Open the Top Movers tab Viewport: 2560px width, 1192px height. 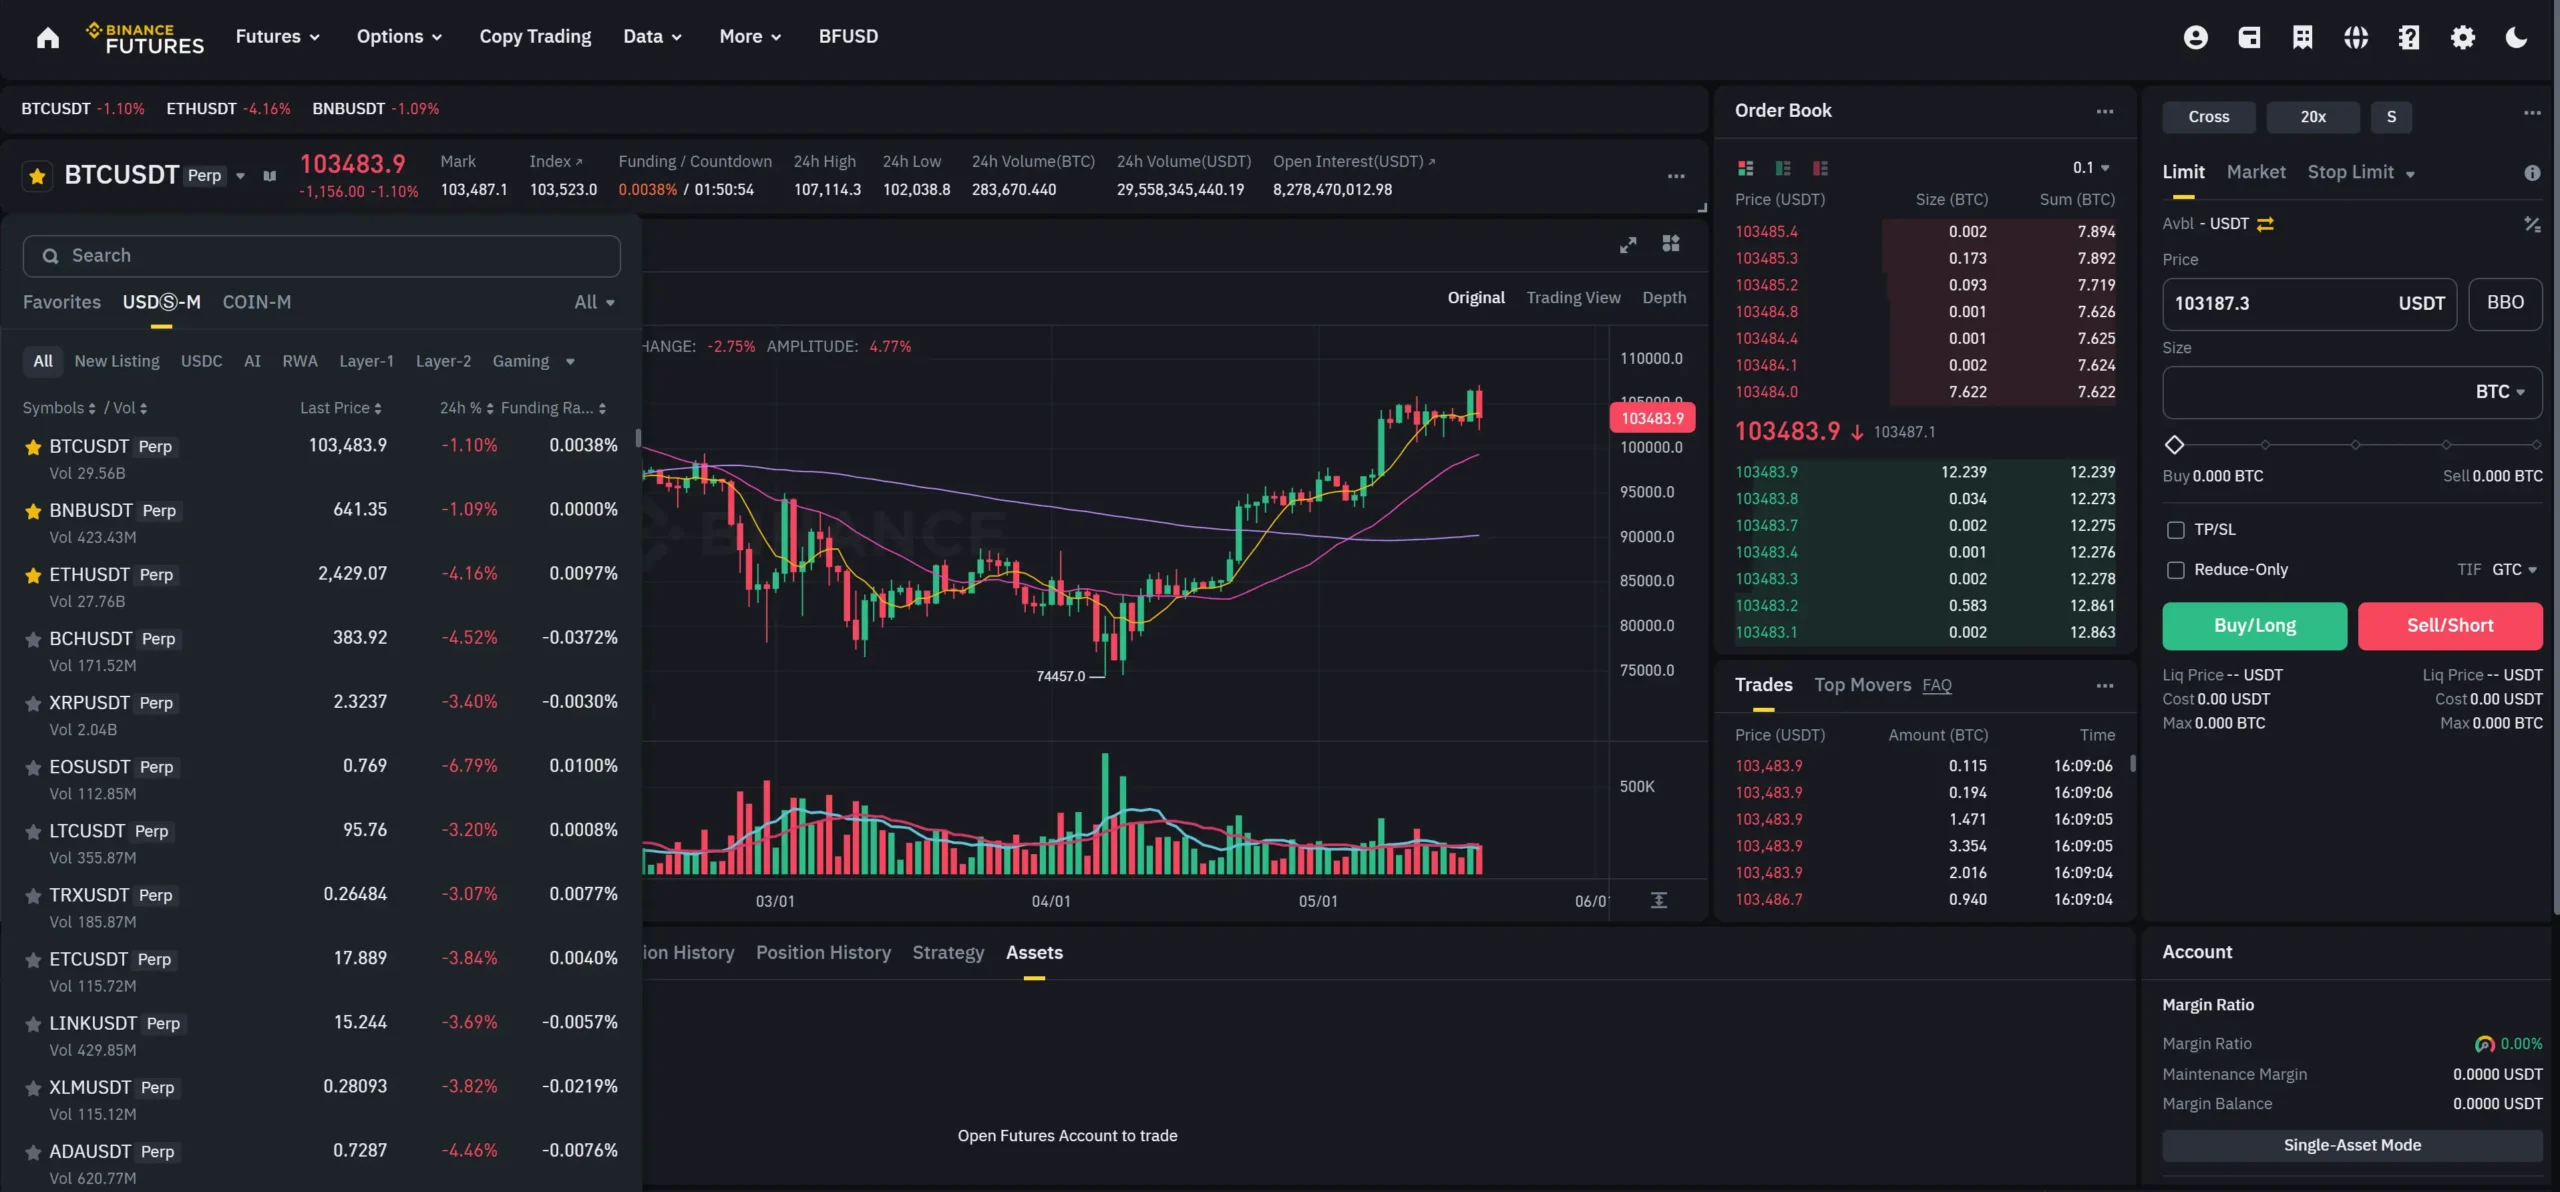tap(1862, 685)
